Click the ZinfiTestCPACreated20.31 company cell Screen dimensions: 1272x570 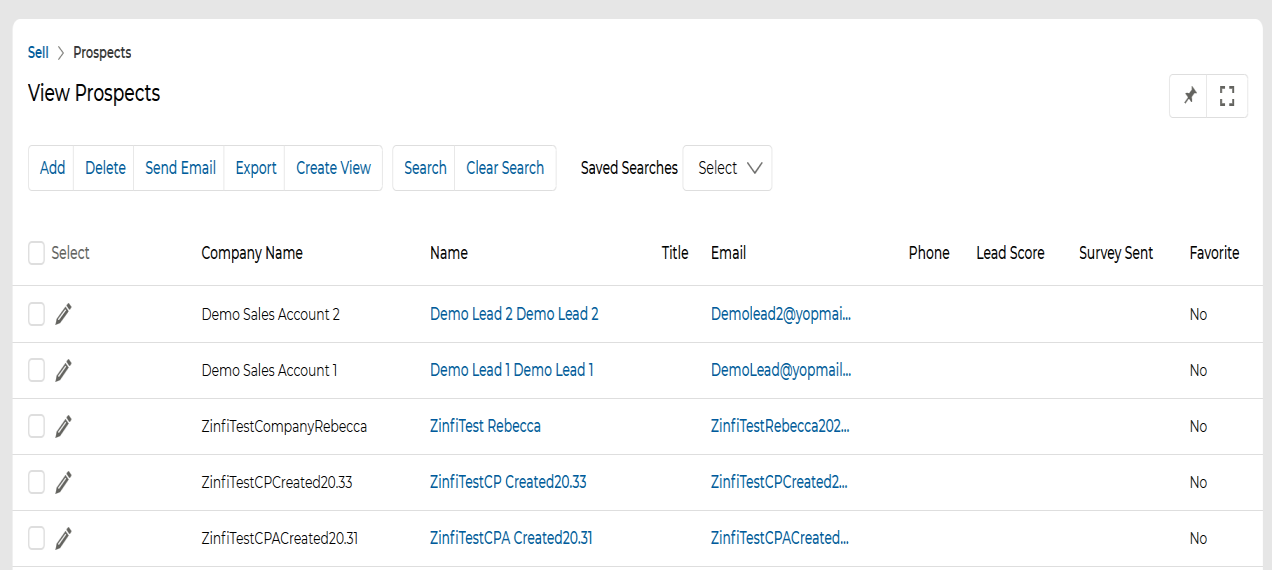point(280,538)
